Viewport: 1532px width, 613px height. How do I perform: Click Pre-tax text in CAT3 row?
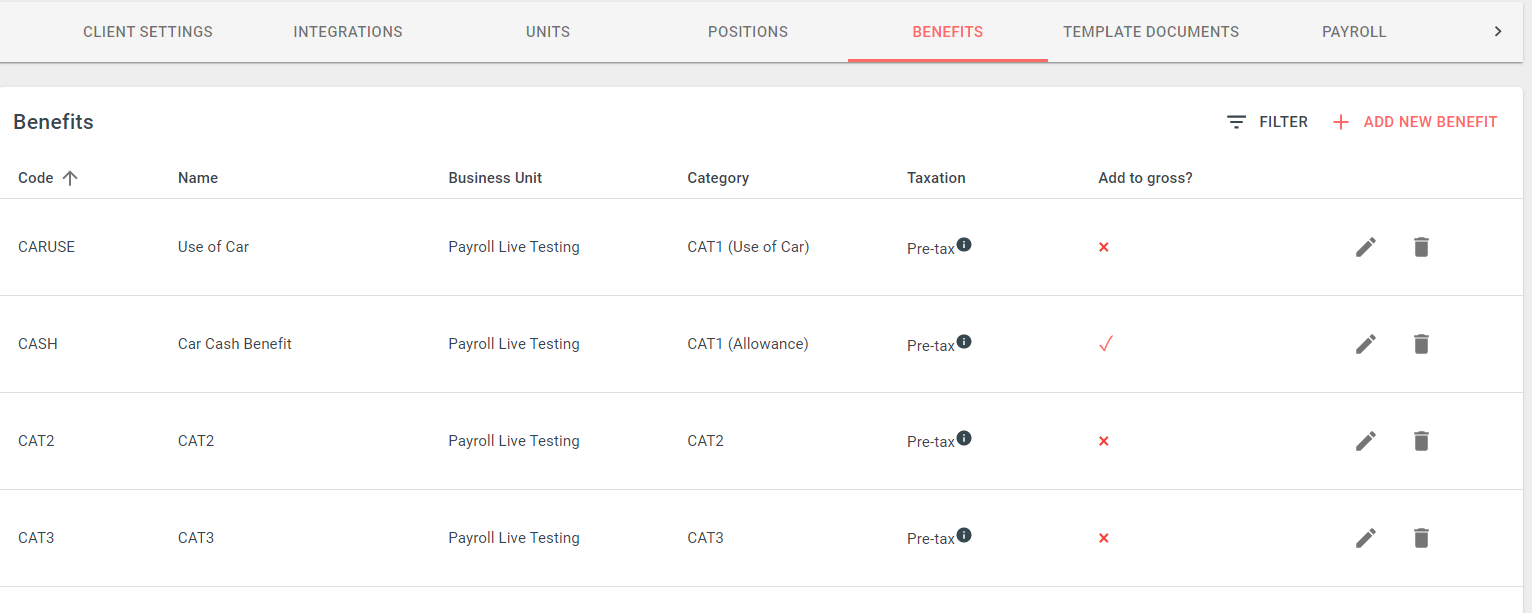click(931, 539)
